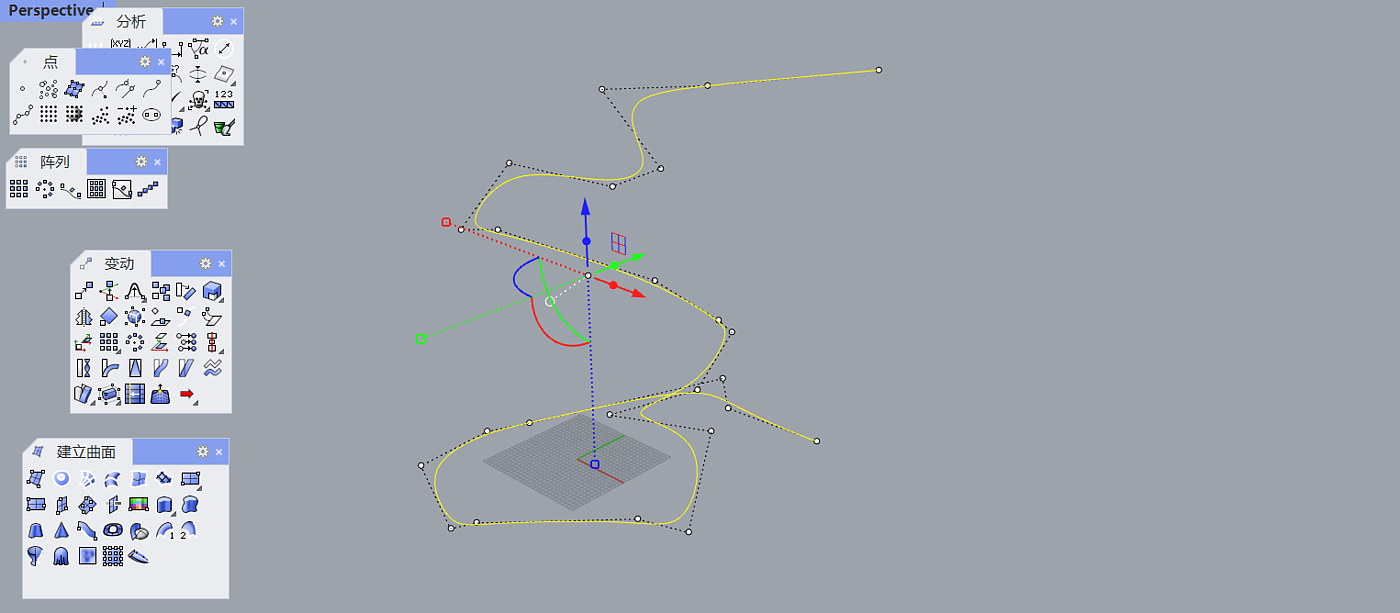Pick the Polar Array icon in 阵列 toolbar
The height and width of the screenshot is (613, 1400).
click(x=45, y=189)
